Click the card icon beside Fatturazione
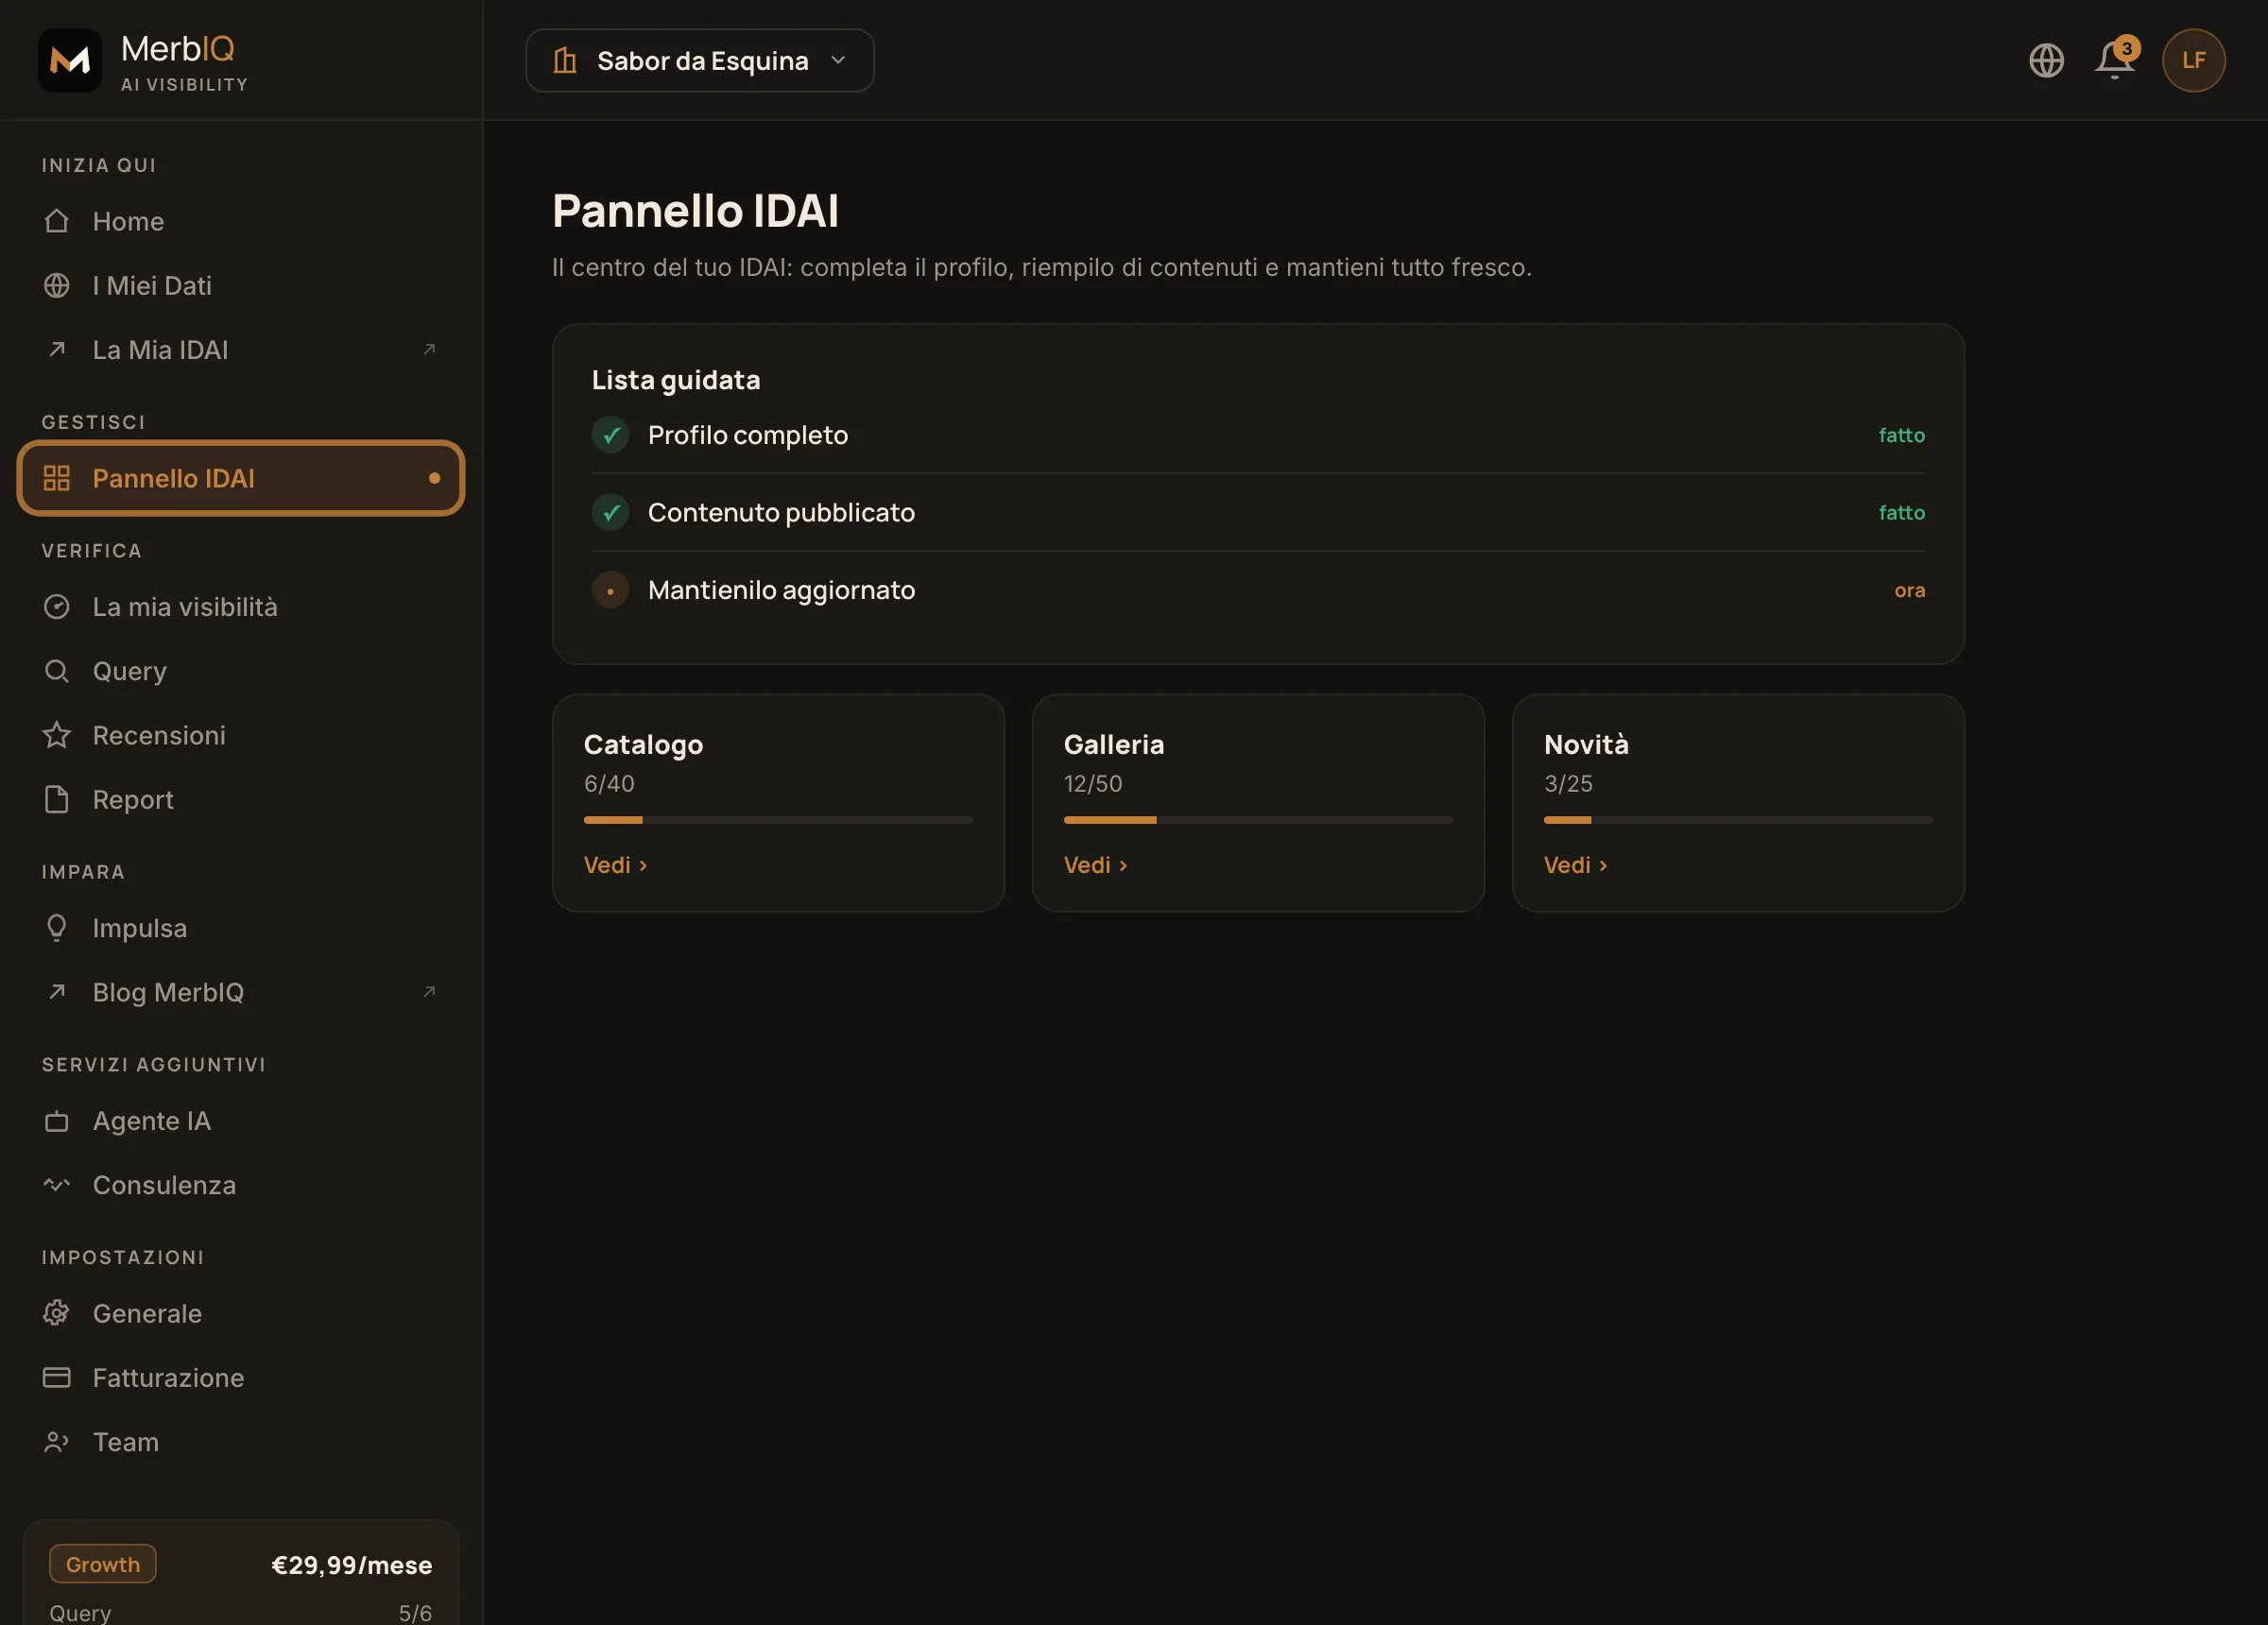This screenshot has width=2268, height=1625. tap(57, 1377)
